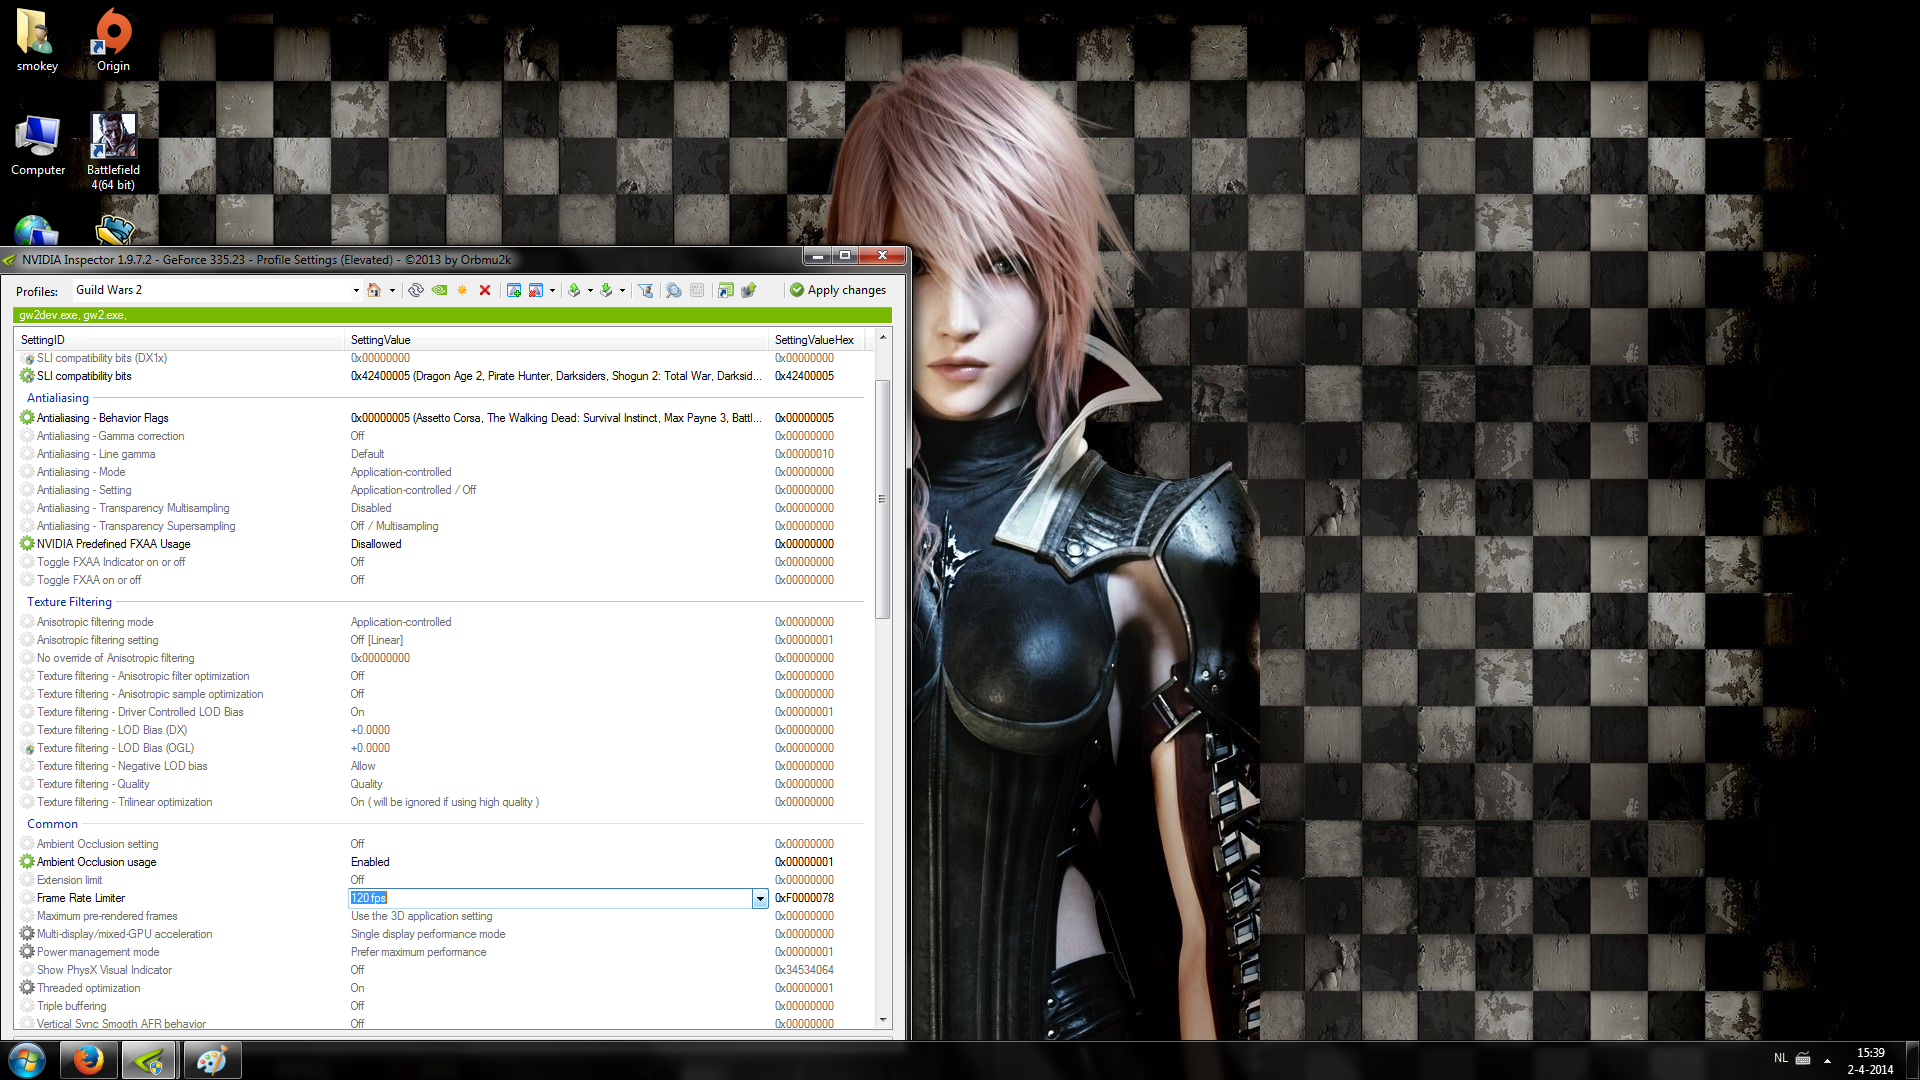Image resolution: width=1920 pixels, height=1080 pixels.
Task: Click gear icon beside NVIDIA Predefined FXAA Usage
Action: [27, 544]
